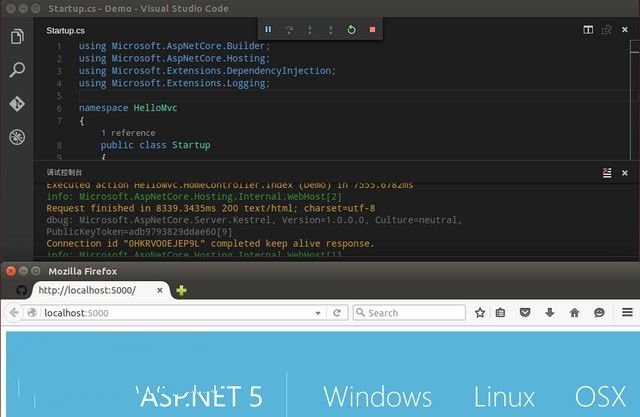Screen dimensions: 640x417
Task: Pause the debugging session
Action: [268, 29]
